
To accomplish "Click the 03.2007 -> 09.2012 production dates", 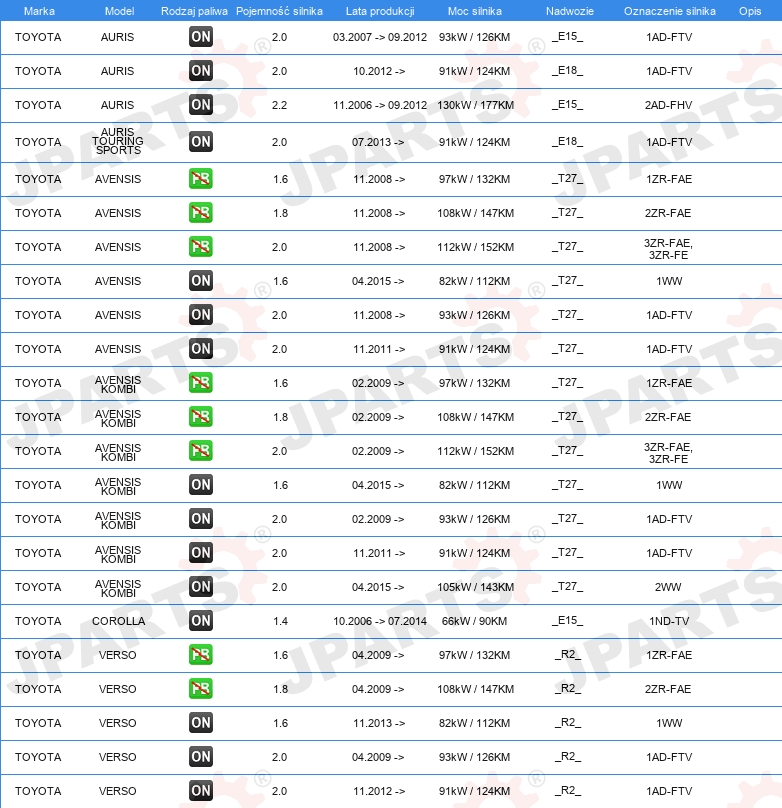I will [380, 37].
